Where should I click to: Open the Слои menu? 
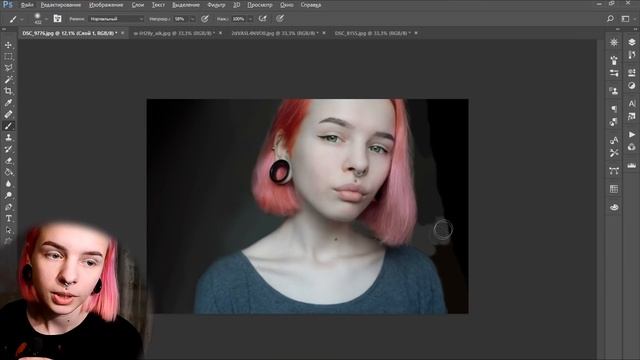pos(138,5)
